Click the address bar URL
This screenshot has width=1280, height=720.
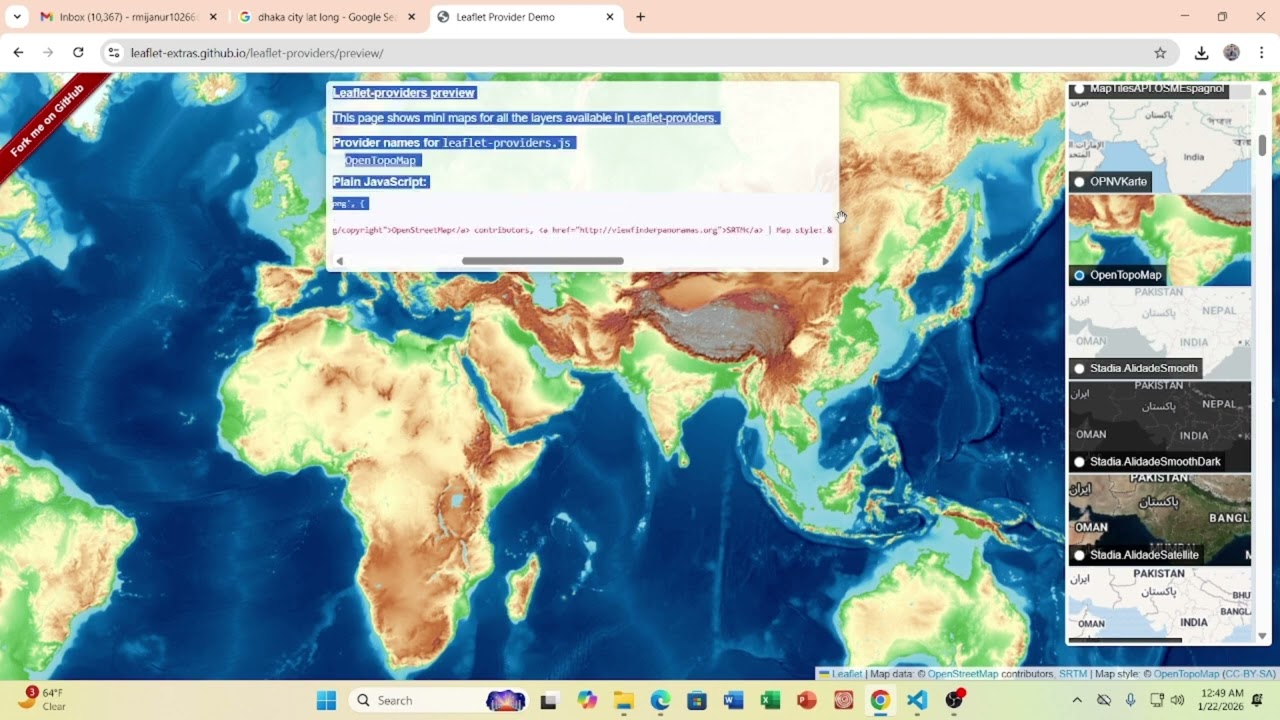pos(257,53)
